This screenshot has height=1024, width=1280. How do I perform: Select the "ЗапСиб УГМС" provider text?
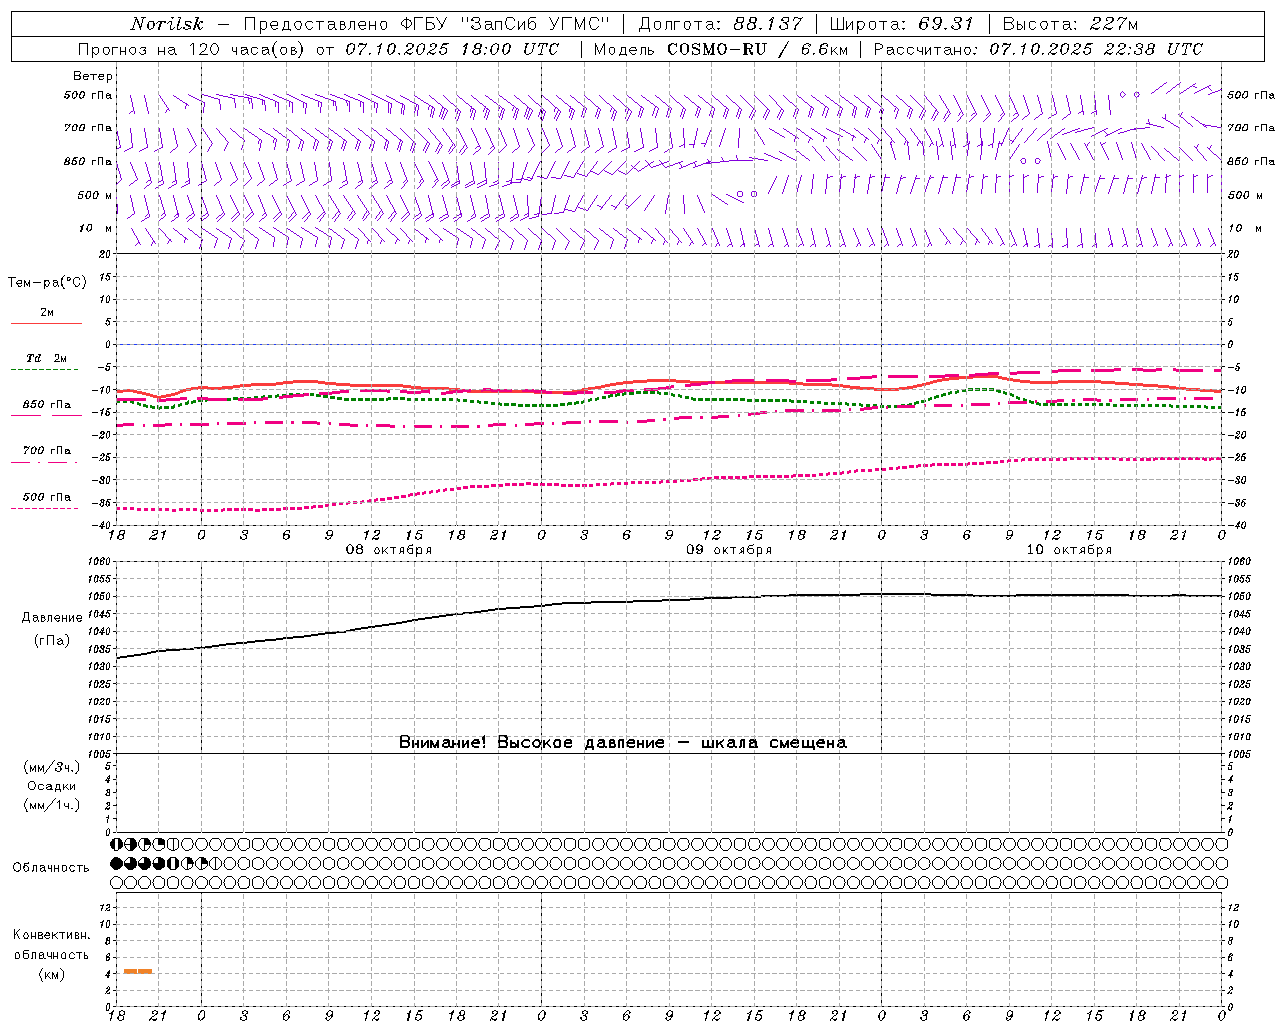(x=537, y=24)
